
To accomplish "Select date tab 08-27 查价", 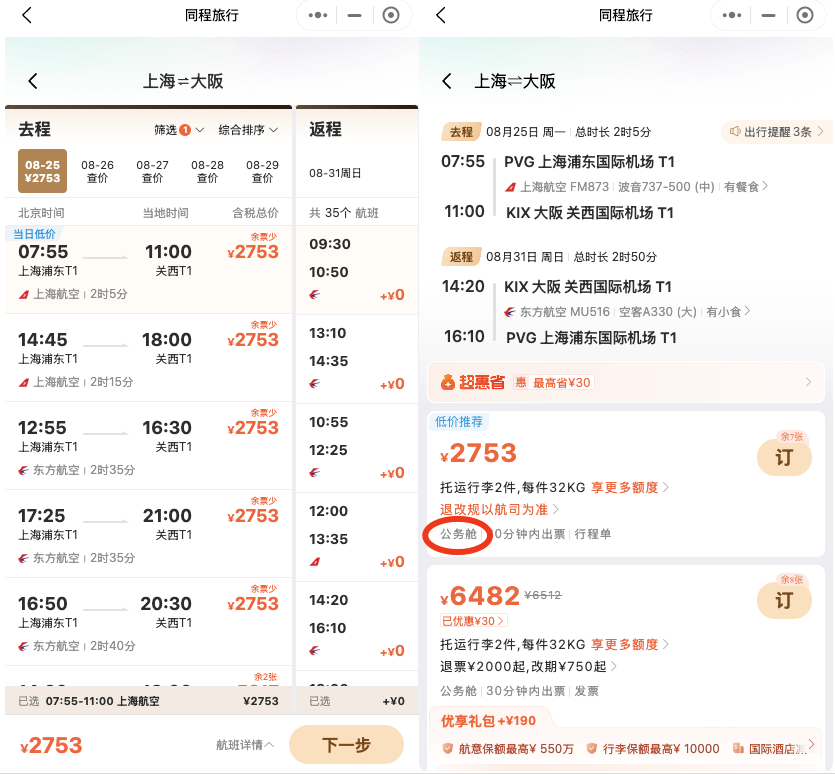I will coord(152,171).
